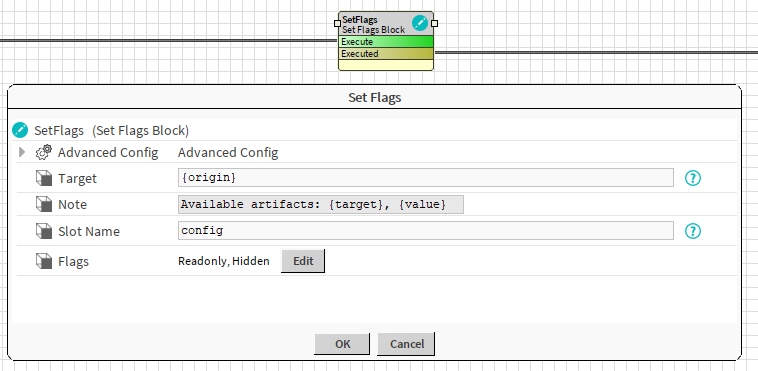Click the pencil icon beside SetFlags heading
The width and height of the screenshot is (758, 371).
coord(20,131)
